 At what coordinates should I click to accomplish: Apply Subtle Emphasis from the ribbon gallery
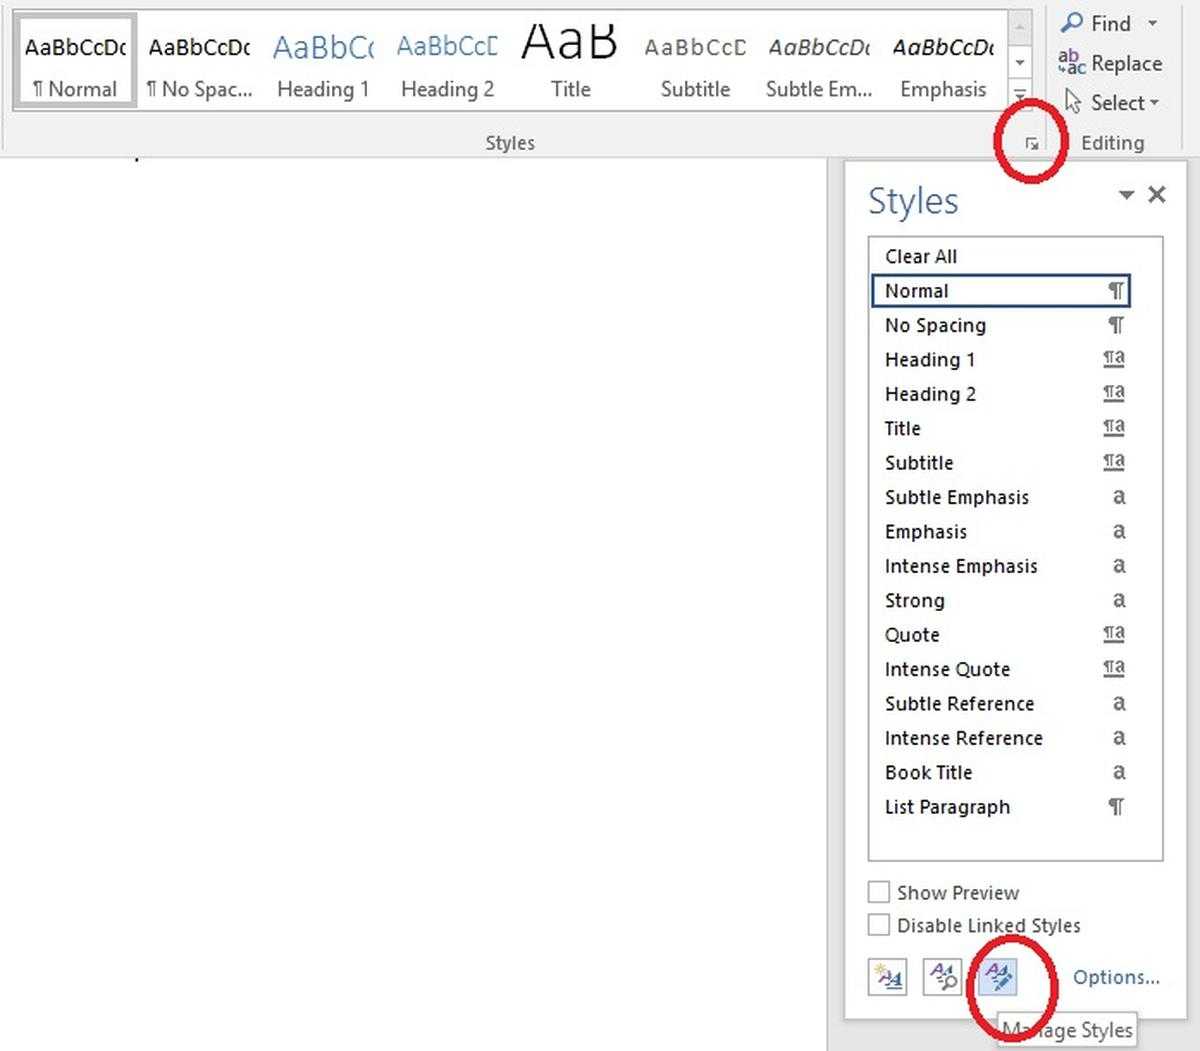819,61
